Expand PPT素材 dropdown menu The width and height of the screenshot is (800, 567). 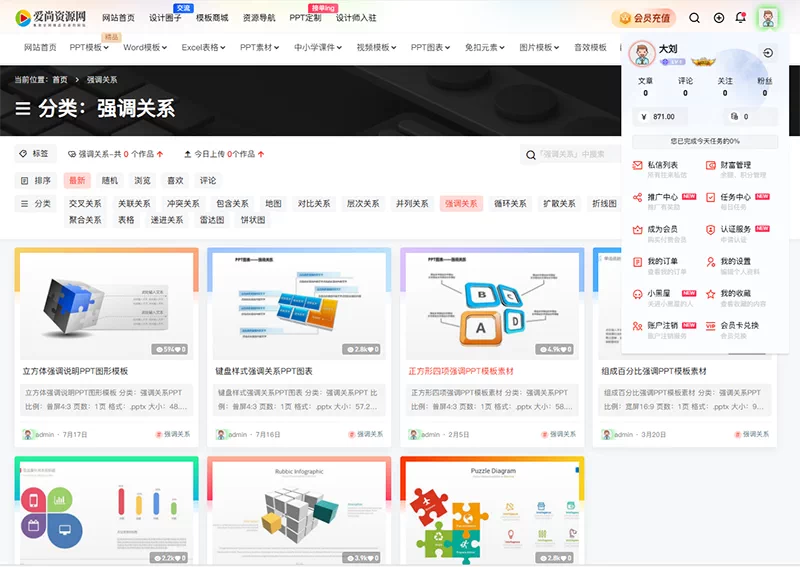259,47
